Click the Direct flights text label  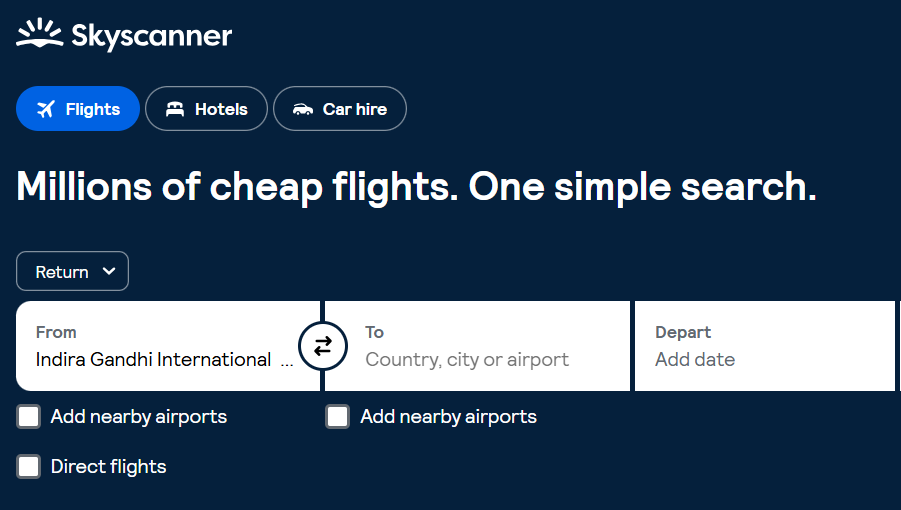[108, 467]
